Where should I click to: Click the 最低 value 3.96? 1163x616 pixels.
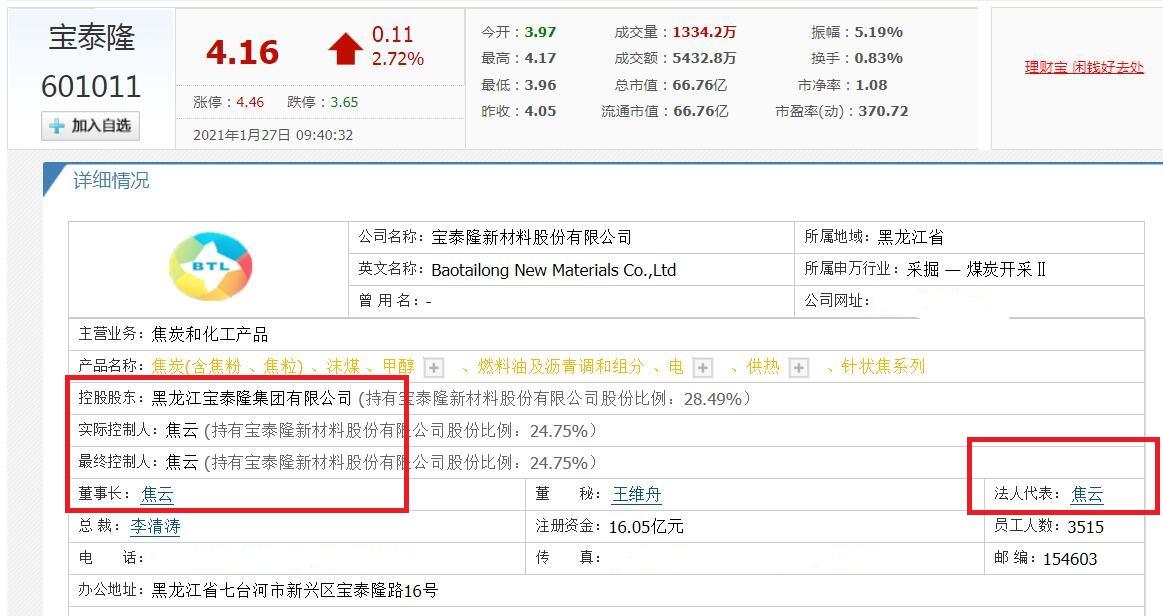tap(540, 85)
